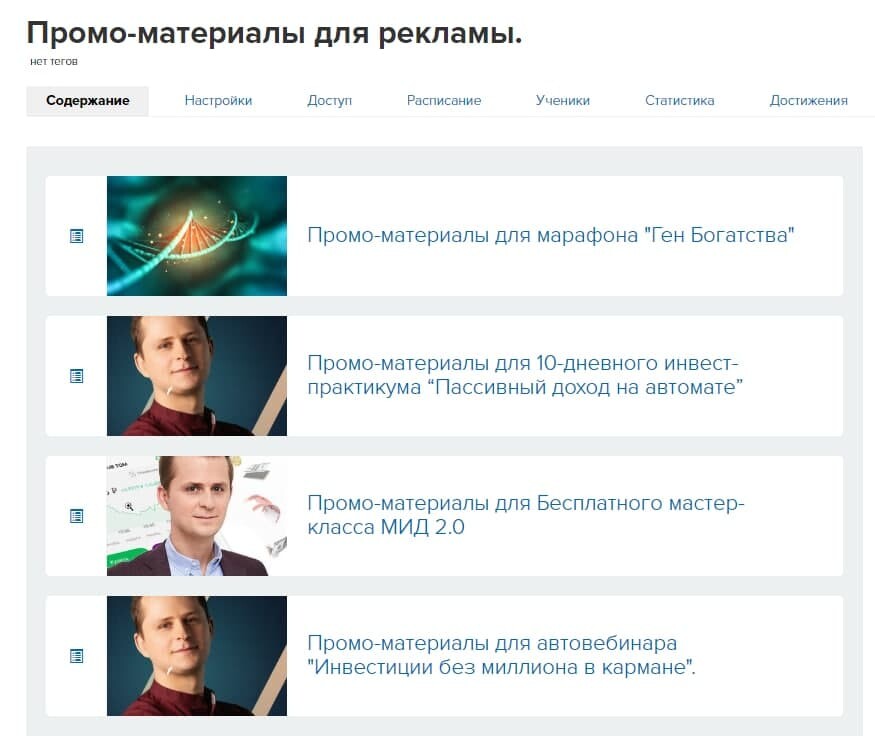Open the Содержание tab
875x736 pixels.
[88, 101]
